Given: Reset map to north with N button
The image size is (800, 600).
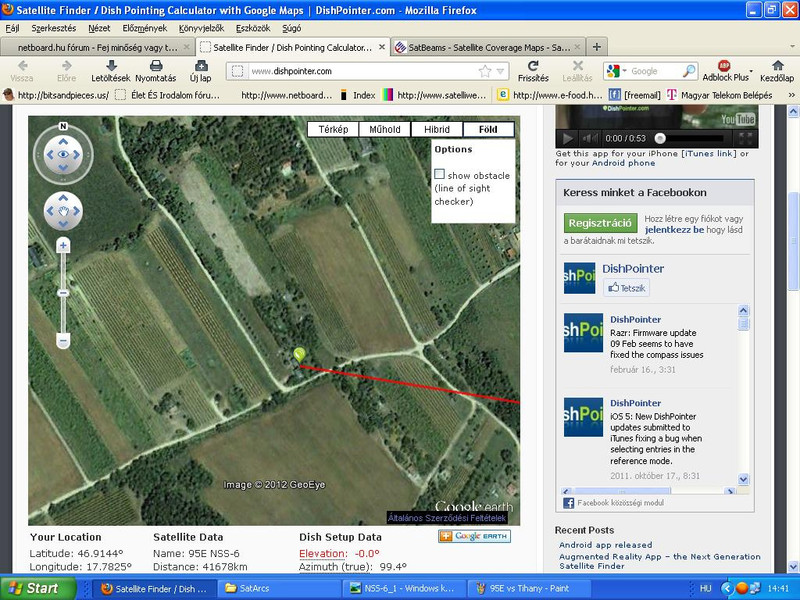Looking at the screenshot, I should (63, 126).
